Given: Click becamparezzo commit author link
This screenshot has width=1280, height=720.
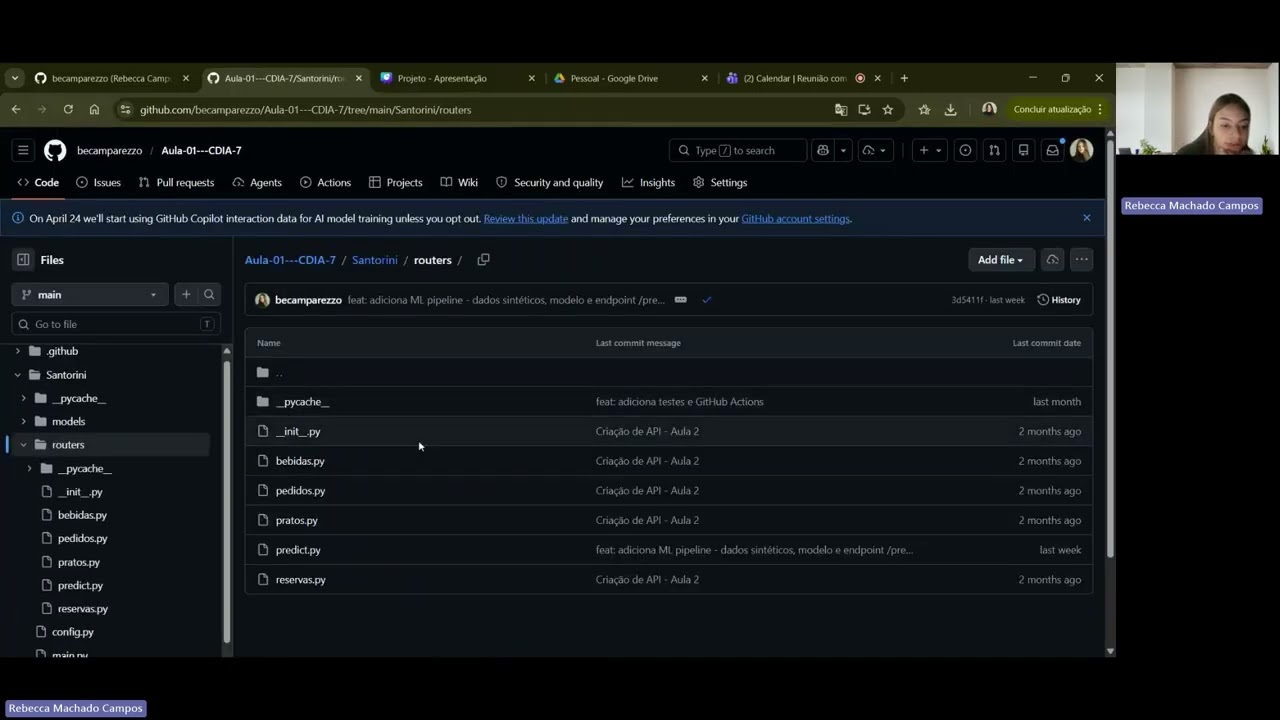Looking at the screenshot, I should (x=308, y=300).
